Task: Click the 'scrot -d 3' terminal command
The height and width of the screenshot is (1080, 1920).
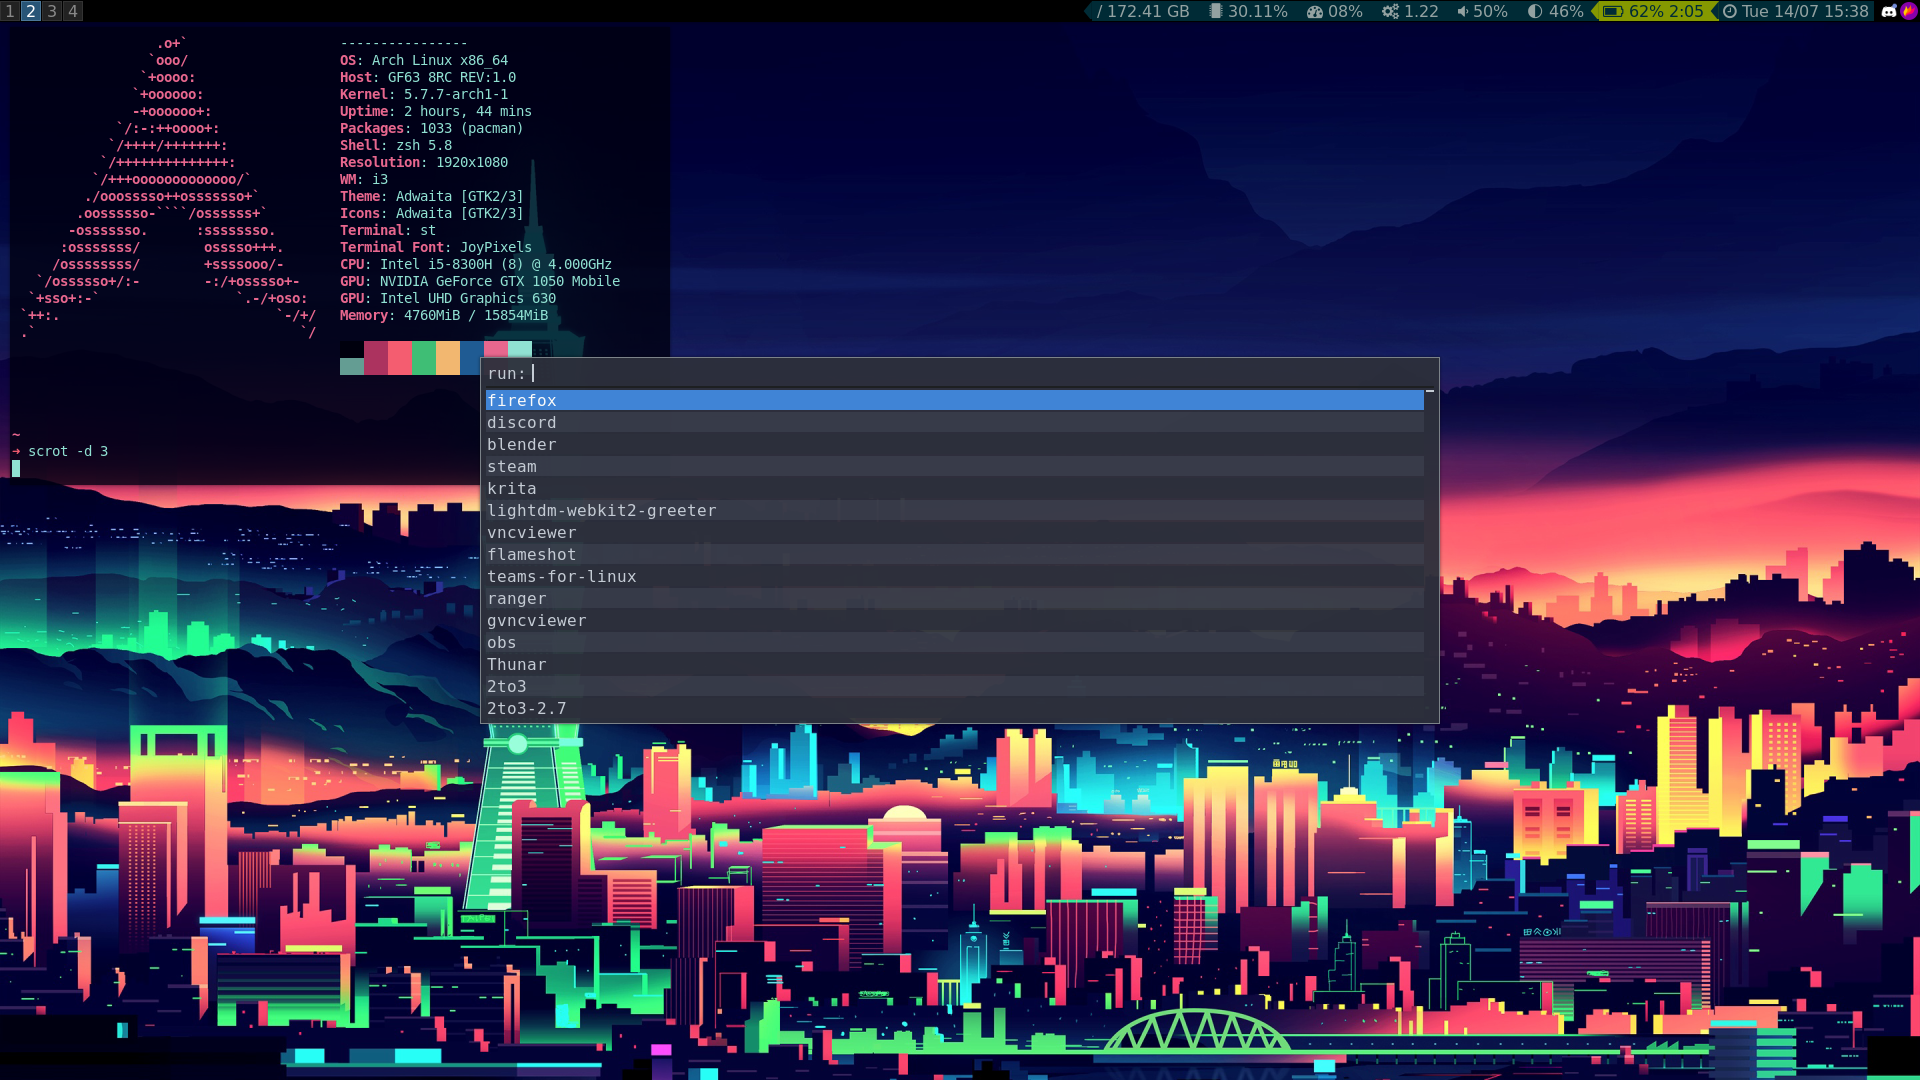Action: click(x=68, y=451)
